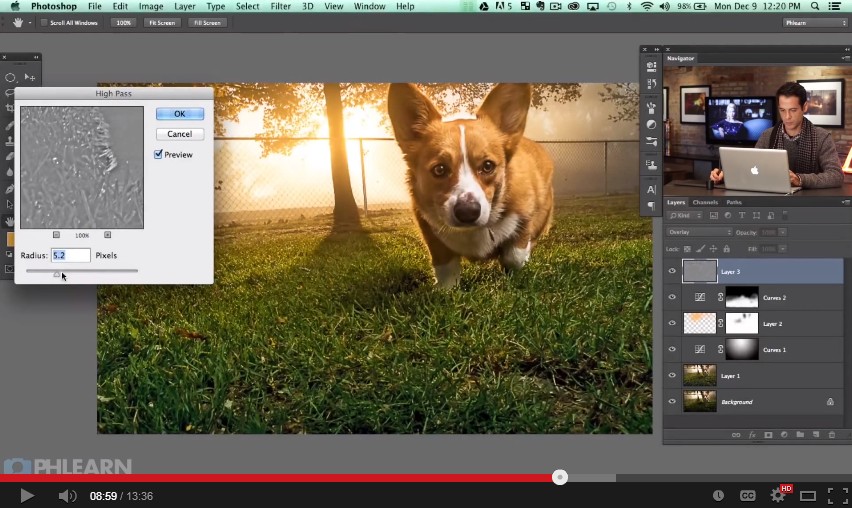Open the Navigator panel flyout menu

click(845, 58)
